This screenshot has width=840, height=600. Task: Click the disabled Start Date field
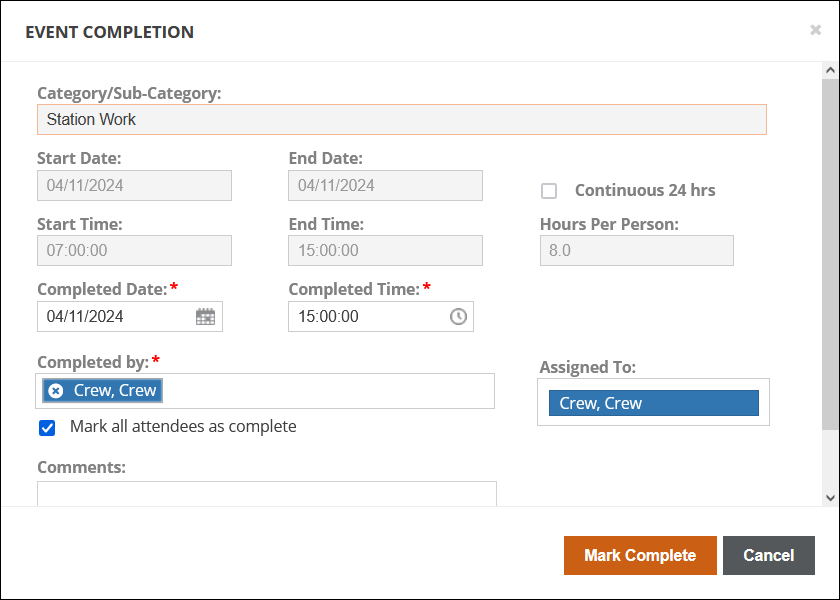coord(134,186)
